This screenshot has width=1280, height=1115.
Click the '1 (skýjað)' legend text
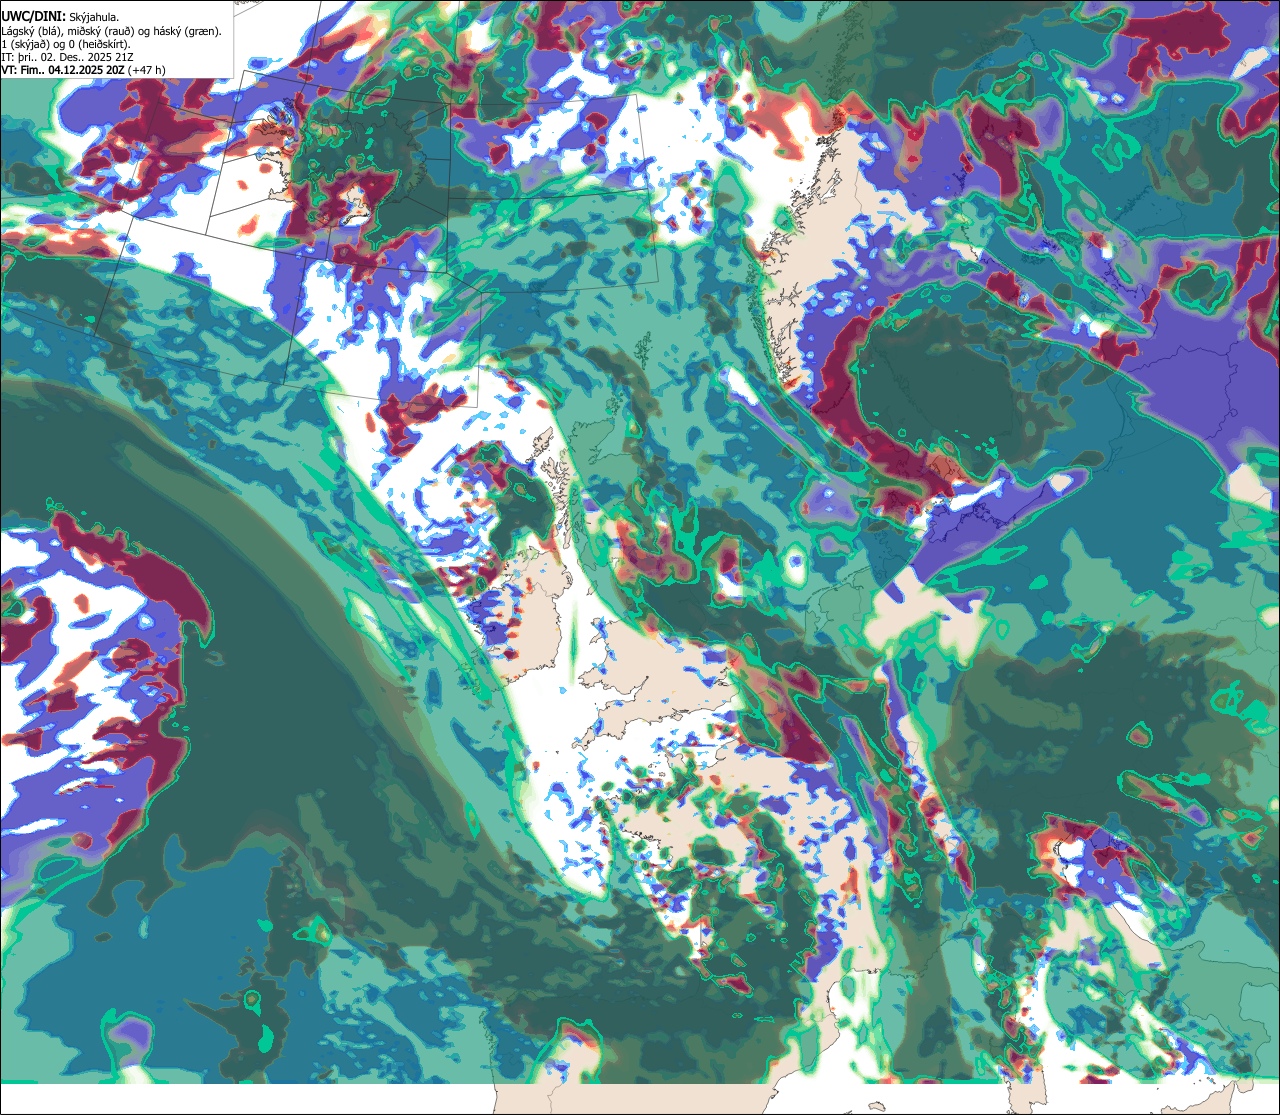tap(25, 45)
